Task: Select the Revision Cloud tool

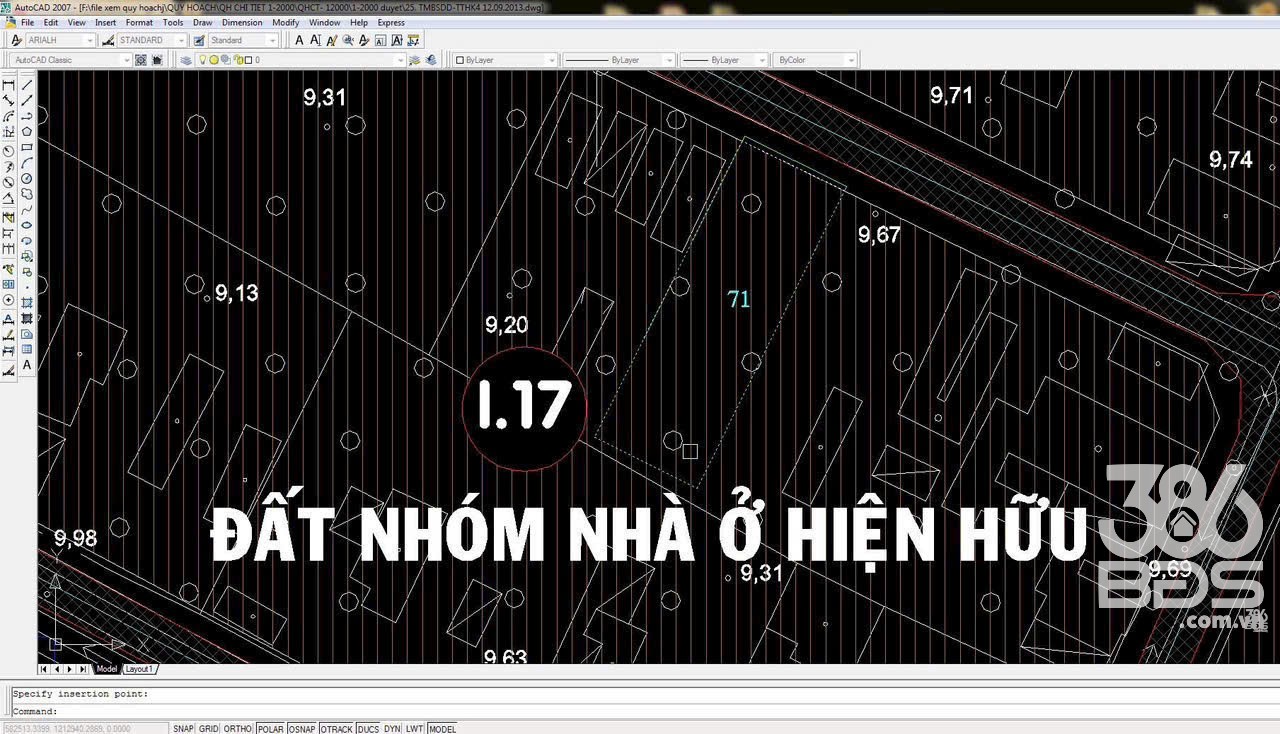Action: (27, 194)
